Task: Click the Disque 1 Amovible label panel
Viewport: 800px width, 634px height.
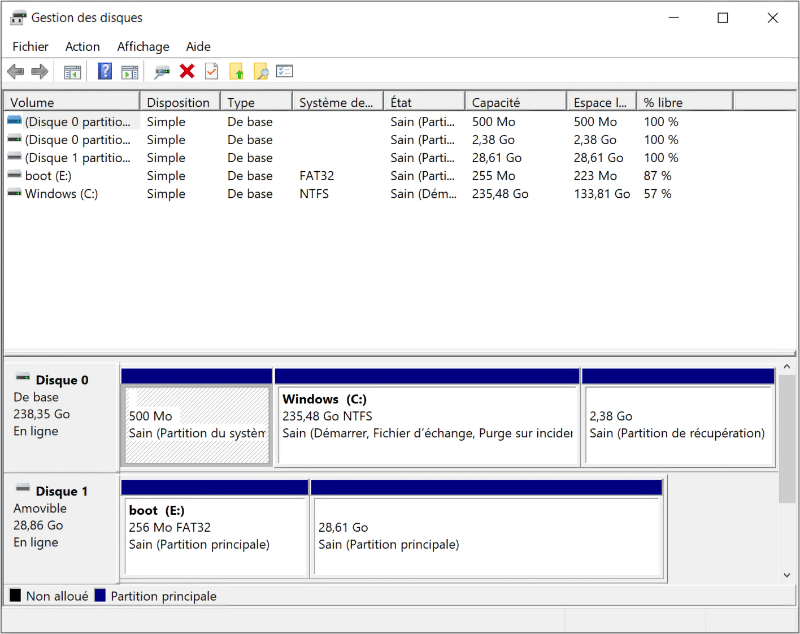Action: (61, 528)
